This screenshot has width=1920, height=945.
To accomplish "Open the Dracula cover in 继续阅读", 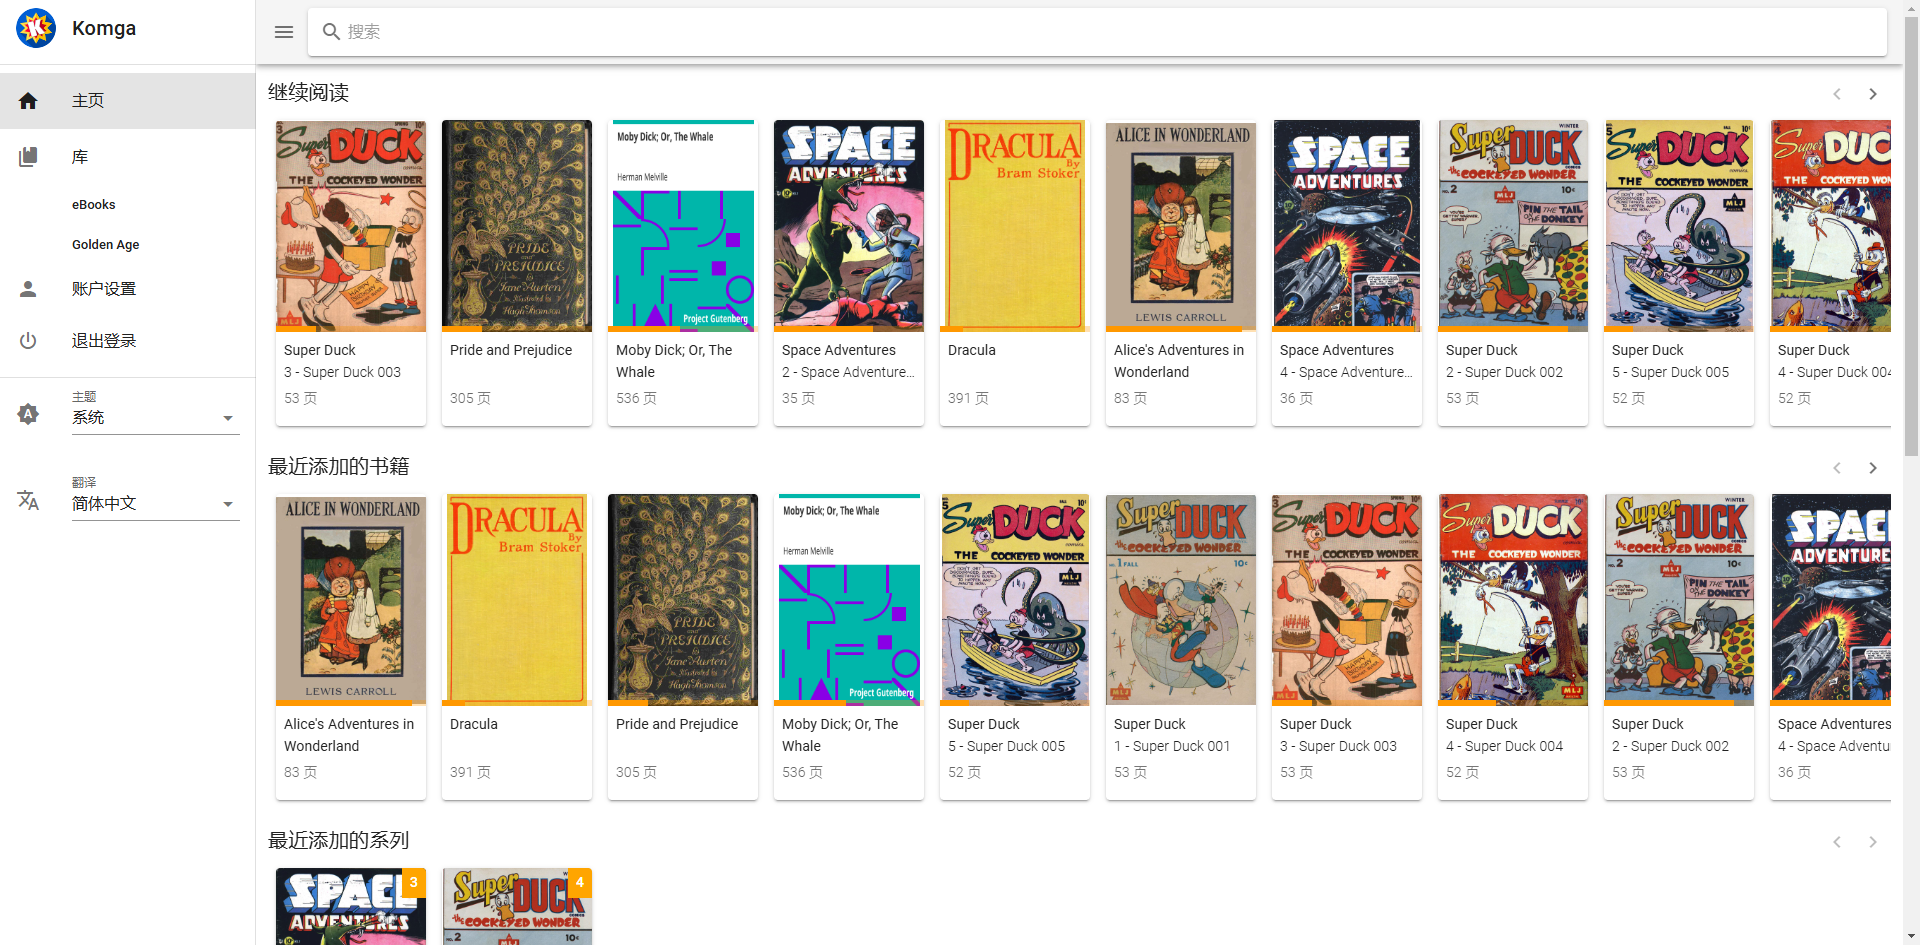I will 1015,226.
